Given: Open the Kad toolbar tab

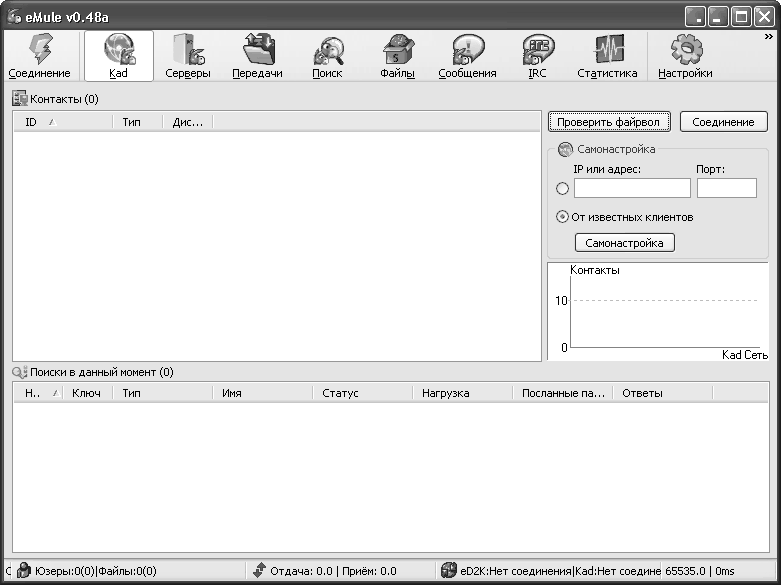Looking at the screenshot, I should 119,56.
